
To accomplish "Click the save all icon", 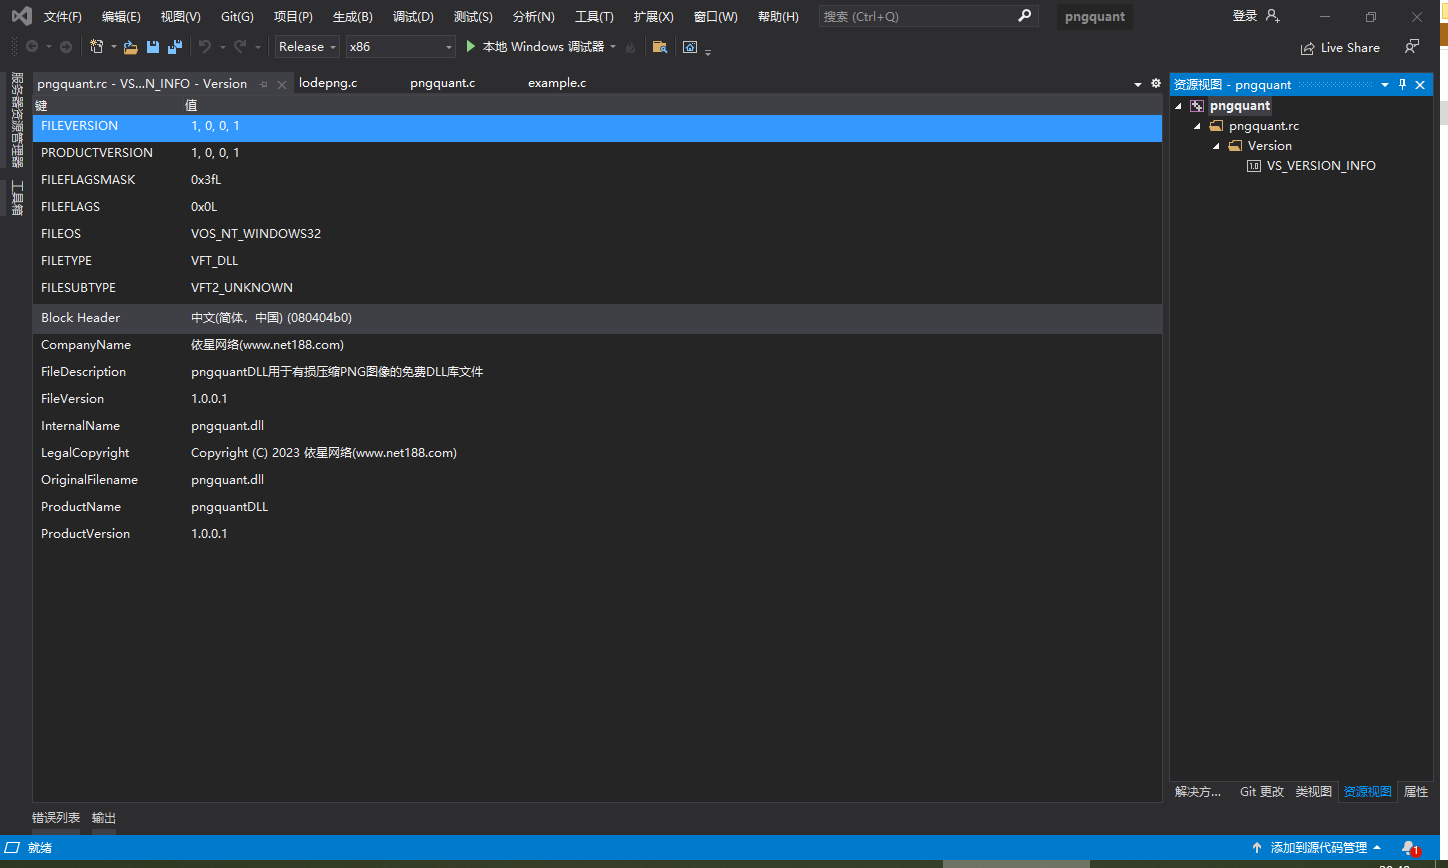I will tap(175, 47).
